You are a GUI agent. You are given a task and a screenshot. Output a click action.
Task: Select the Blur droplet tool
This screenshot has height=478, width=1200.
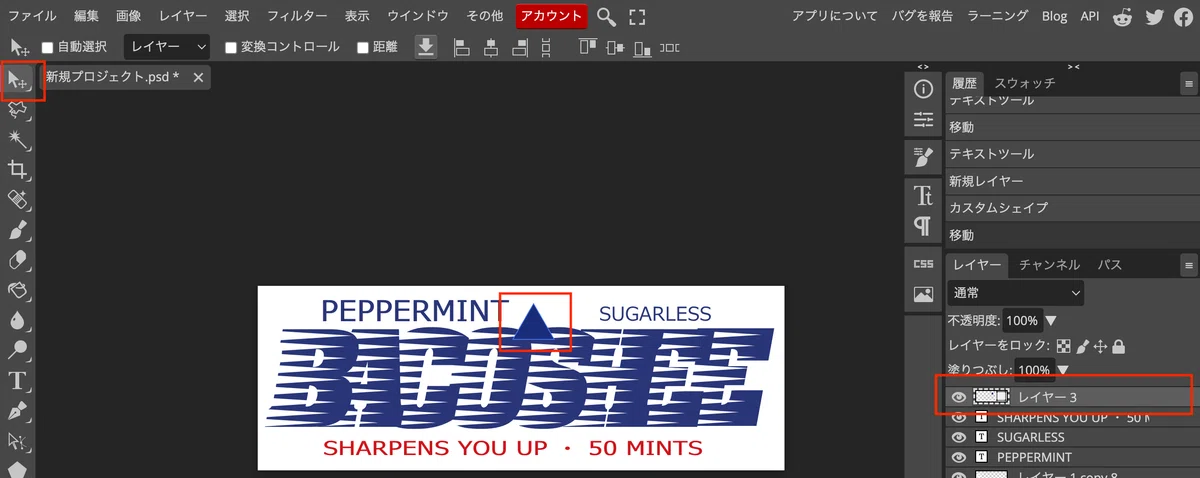[x=17, y=320]
